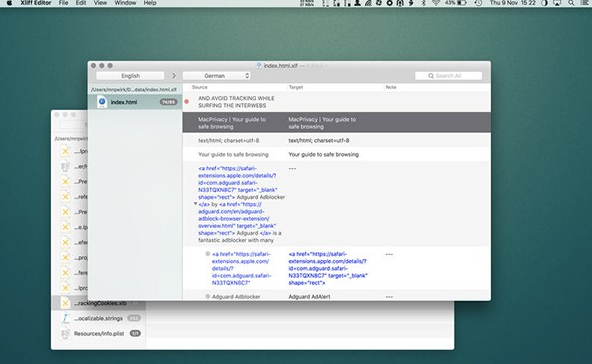This screenshot has height=364, width=592.
Task: Click the Bluetooth status icon
Action: coord(424,3)
